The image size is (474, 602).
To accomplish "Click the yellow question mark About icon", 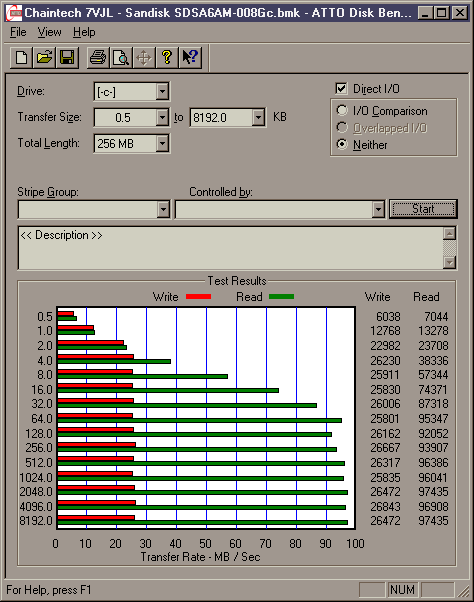I will point(167,58).
